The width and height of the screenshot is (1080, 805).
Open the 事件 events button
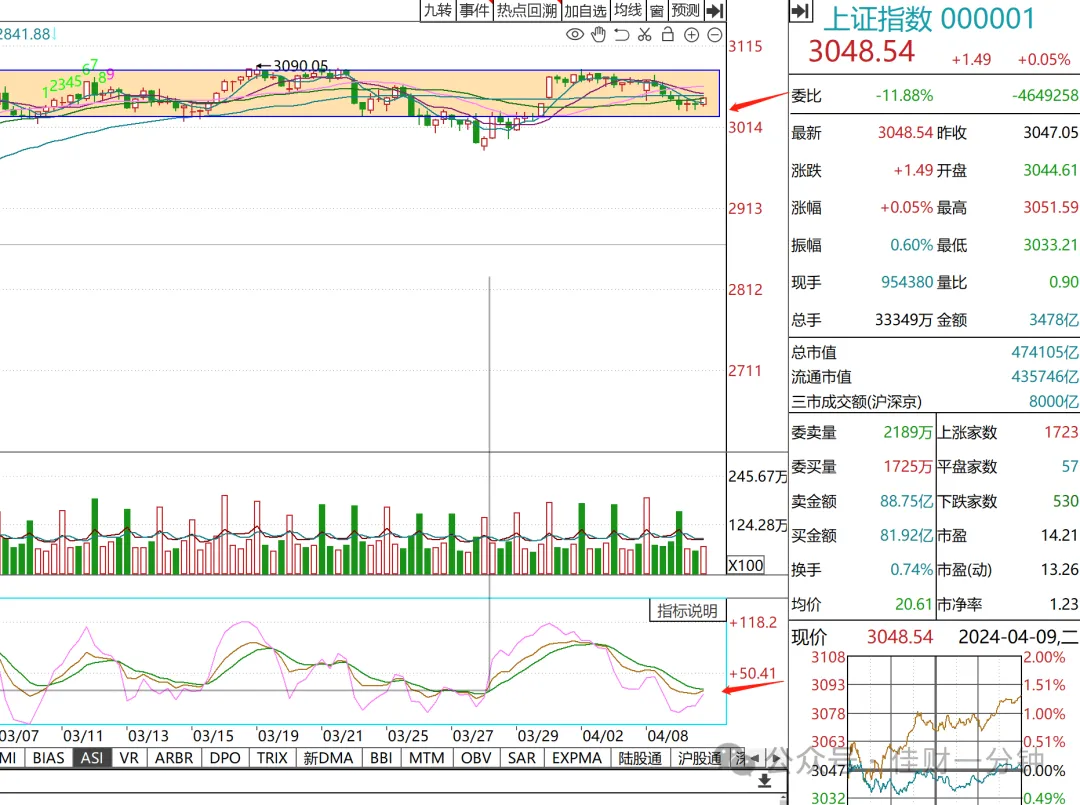coord(475,10)
